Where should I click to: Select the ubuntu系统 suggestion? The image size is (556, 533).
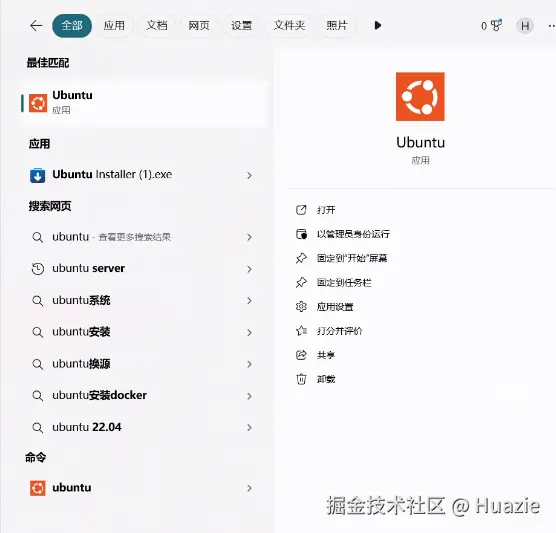143,300
